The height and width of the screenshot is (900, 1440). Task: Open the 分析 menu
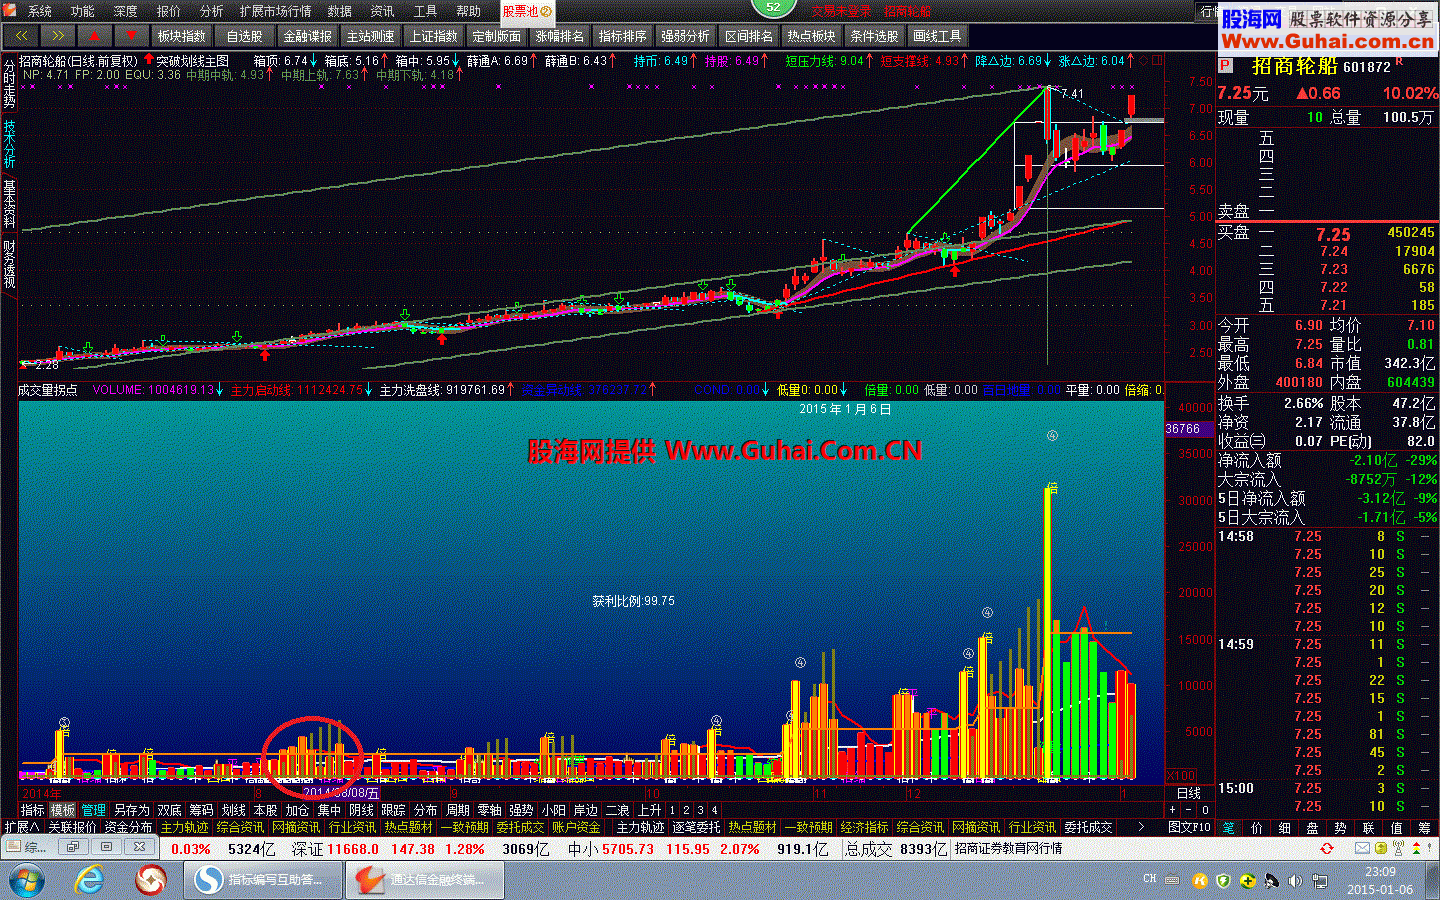pos(212,11)
